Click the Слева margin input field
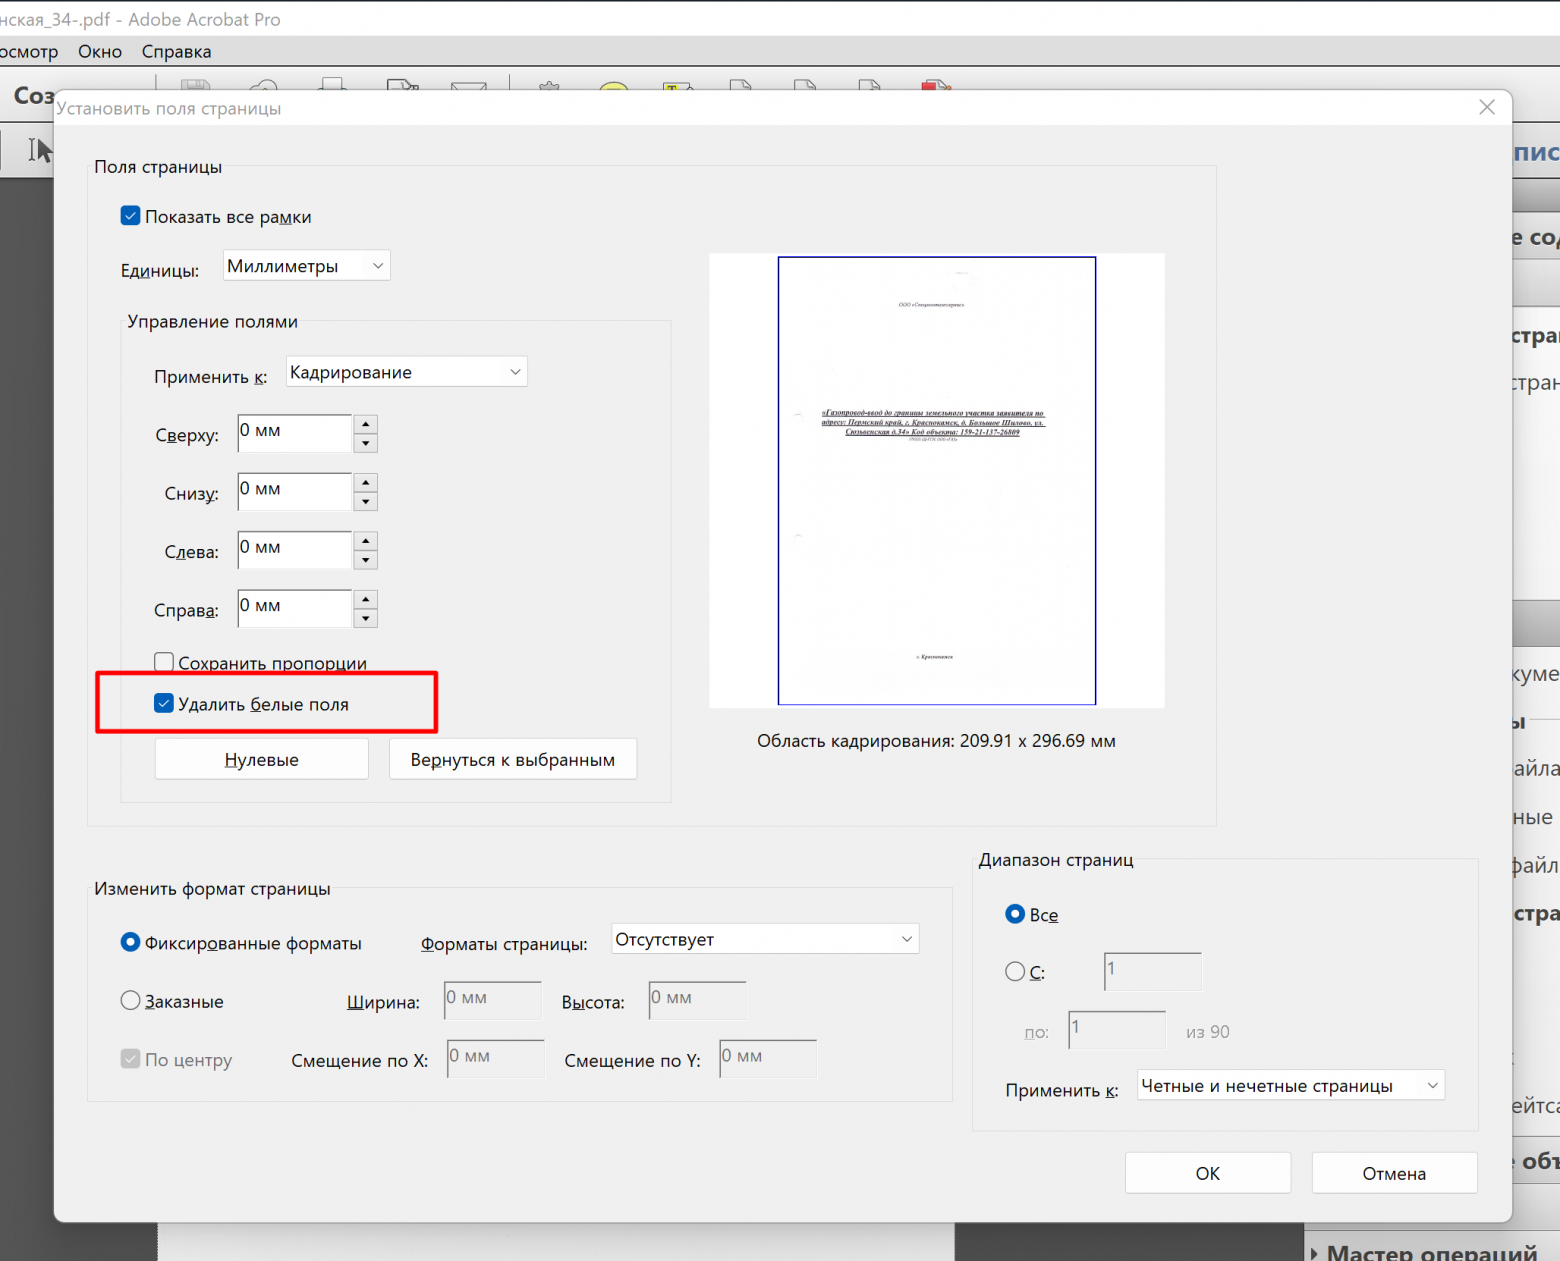 click(x=295, y=550)
